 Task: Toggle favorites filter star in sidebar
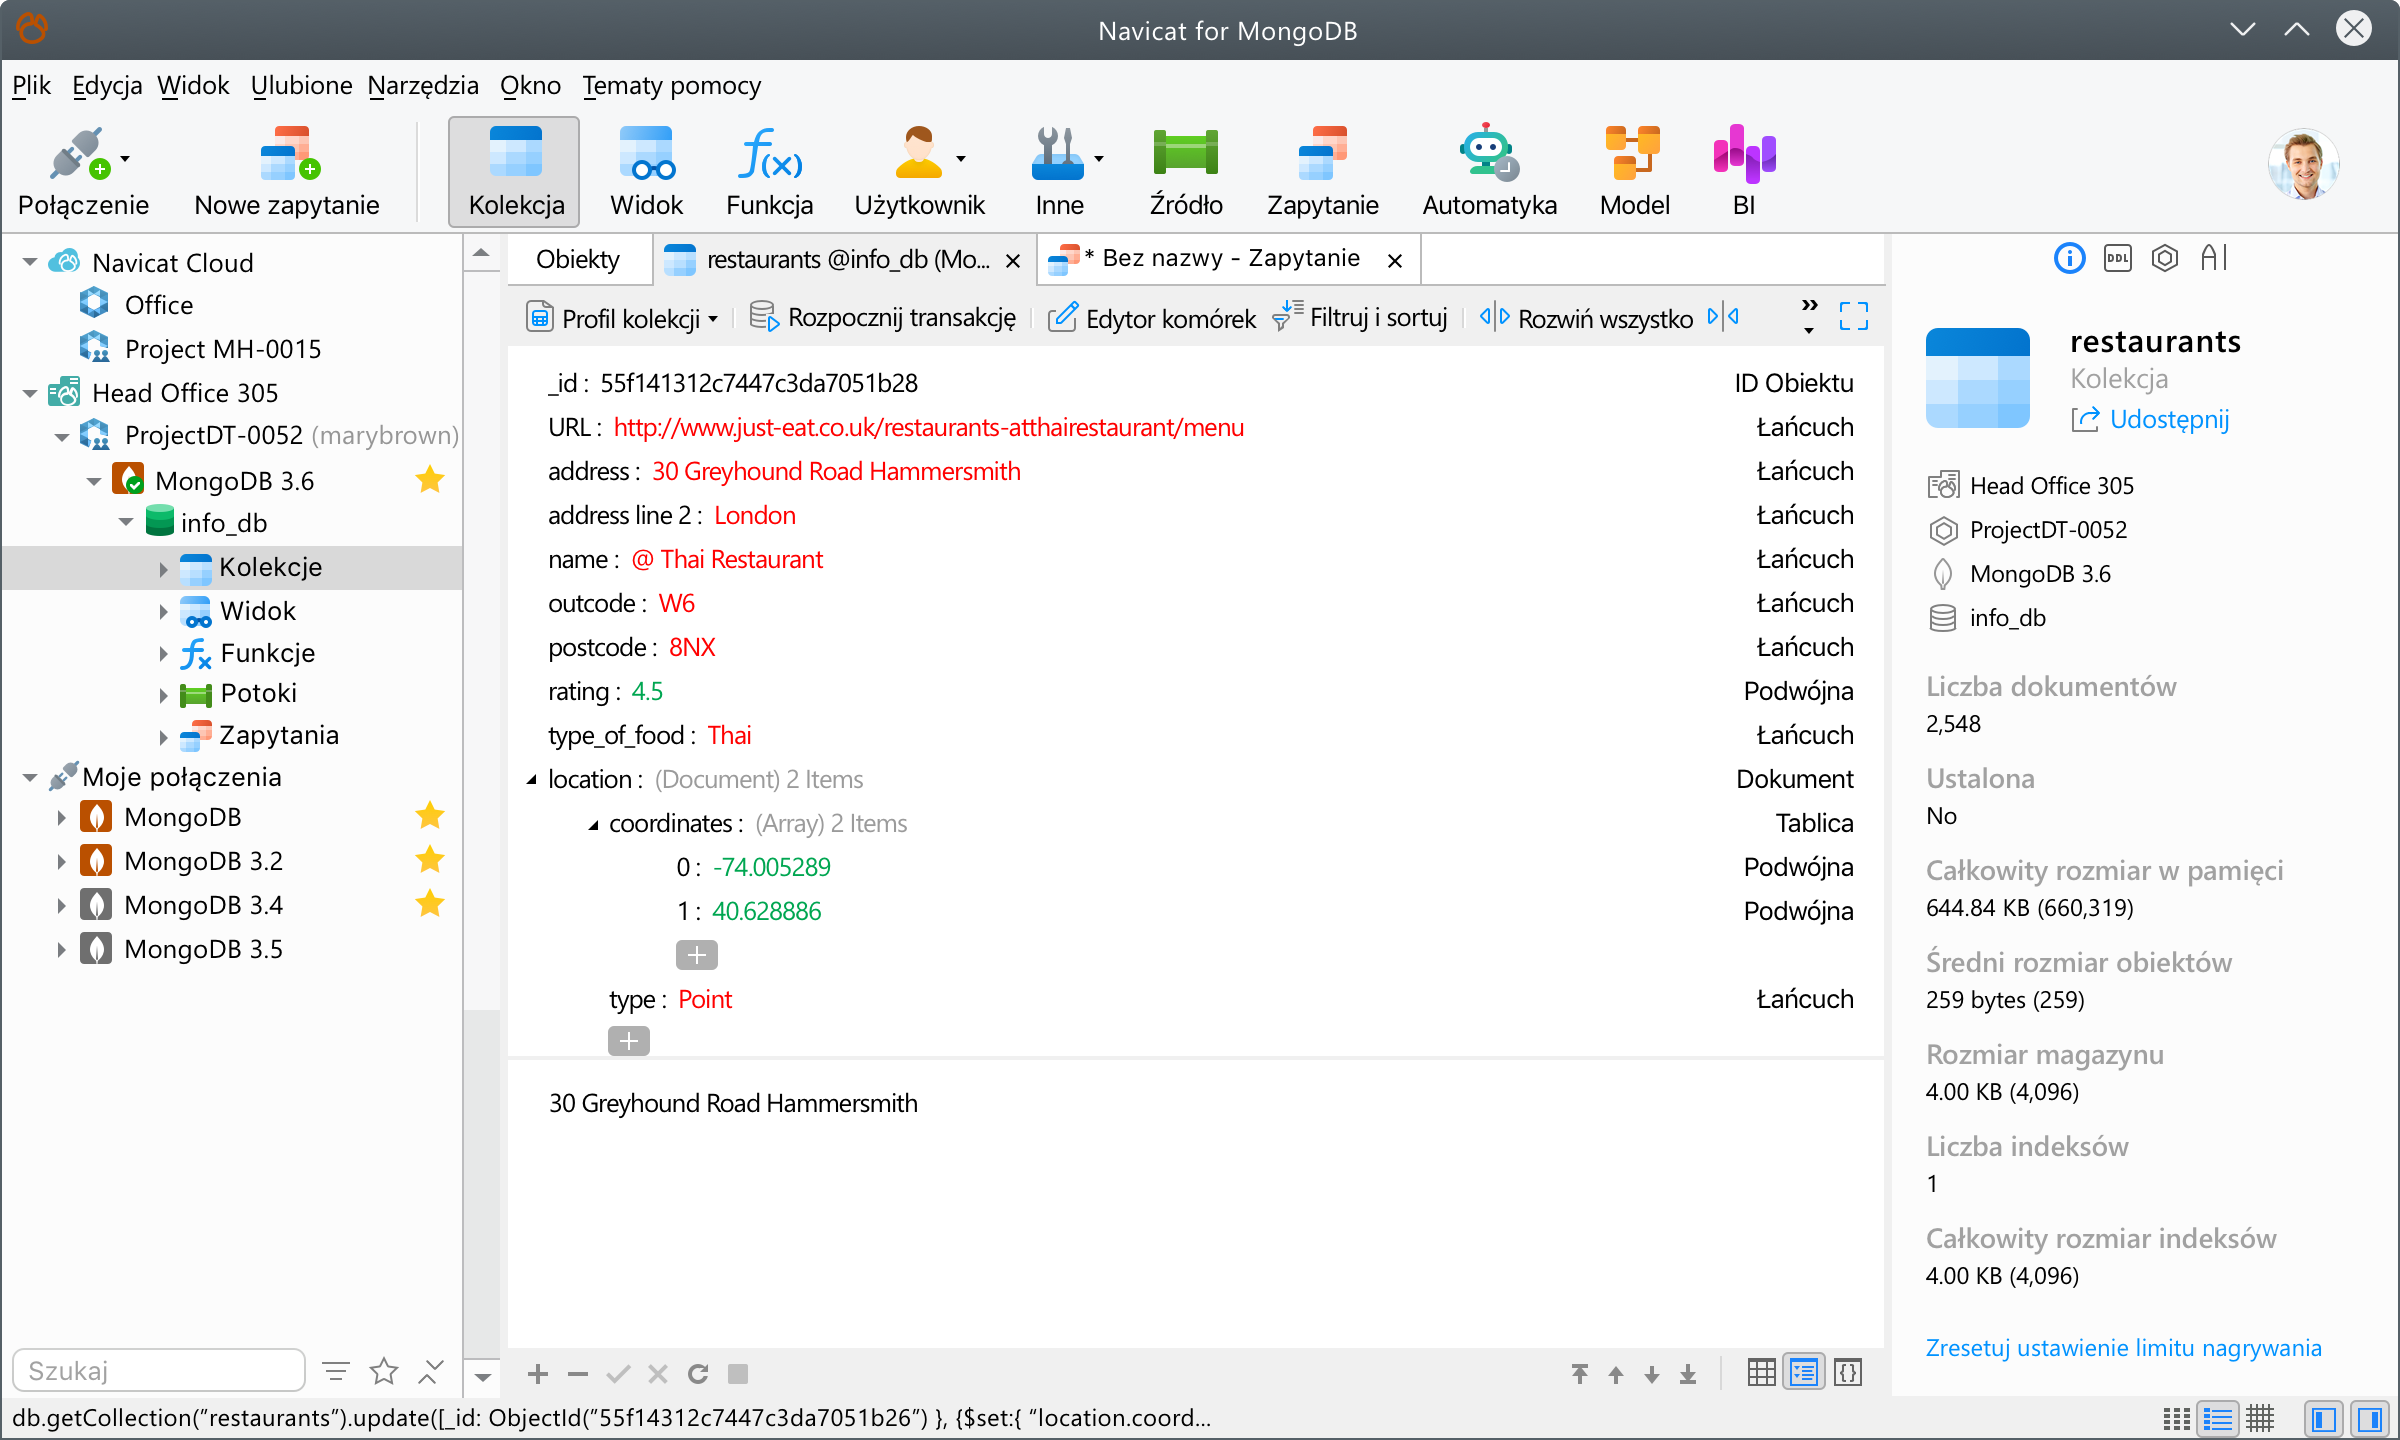[x=384, y=1371]
